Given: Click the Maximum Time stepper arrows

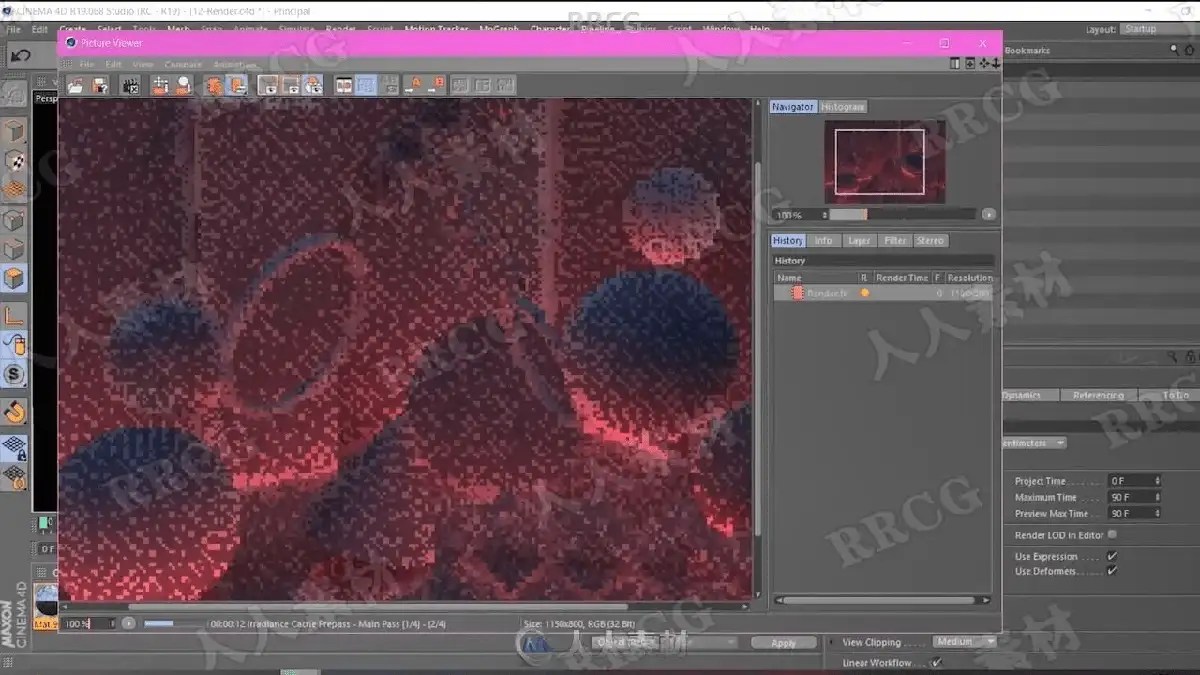Looking at the screenshot, I should (x=1157, y=497).
